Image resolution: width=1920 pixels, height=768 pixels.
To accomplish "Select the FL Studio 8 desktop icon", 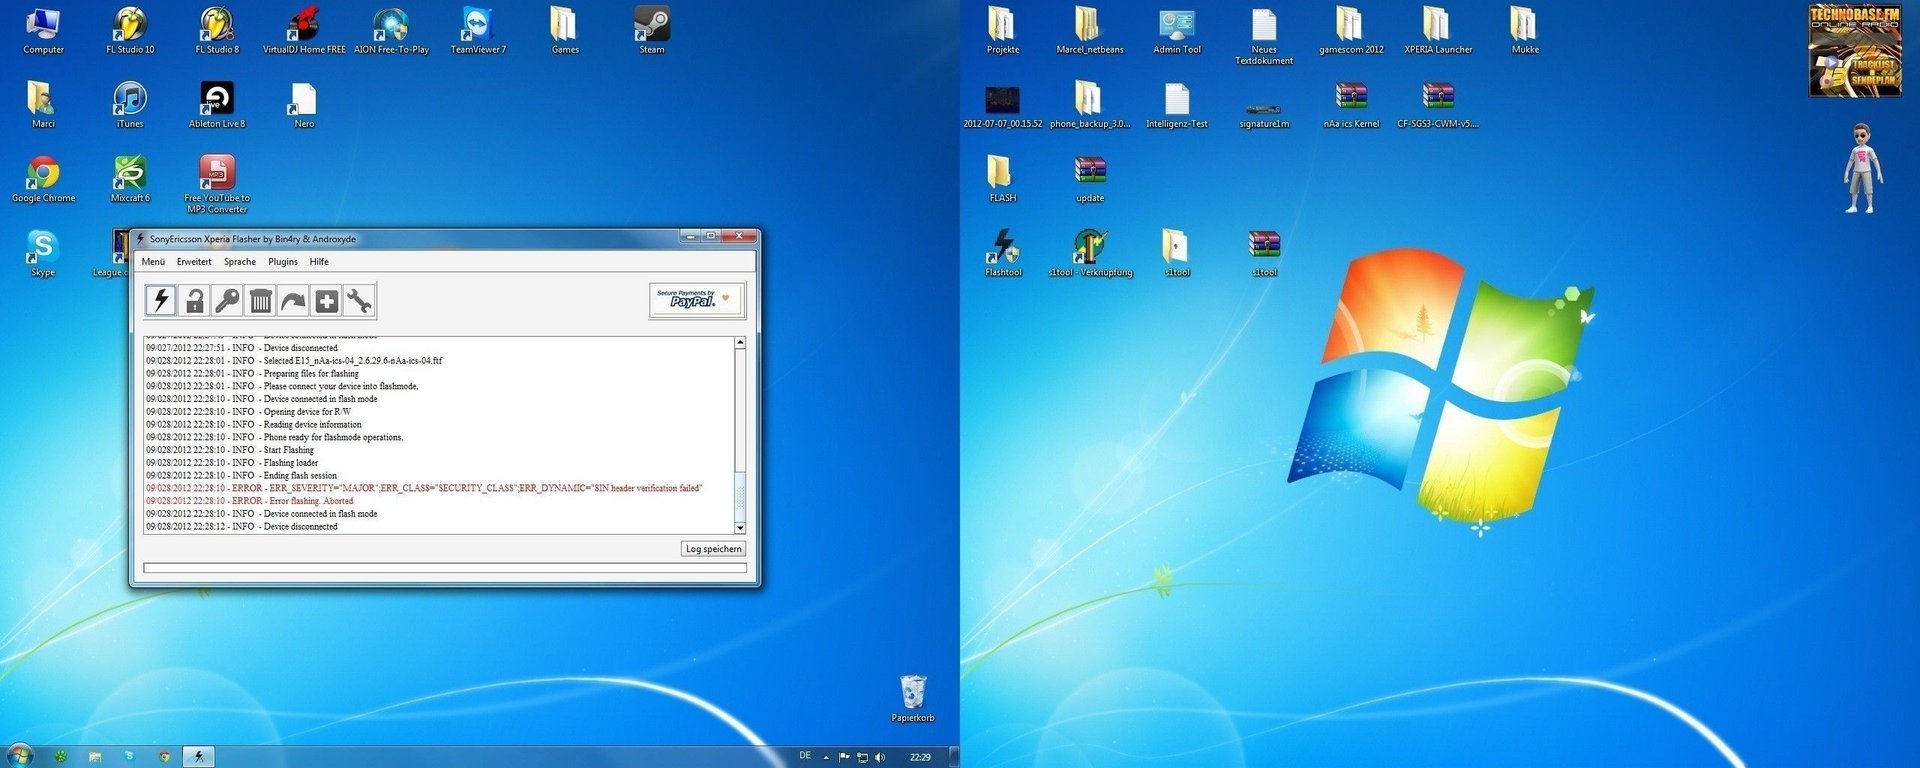I will coord(217,30).
